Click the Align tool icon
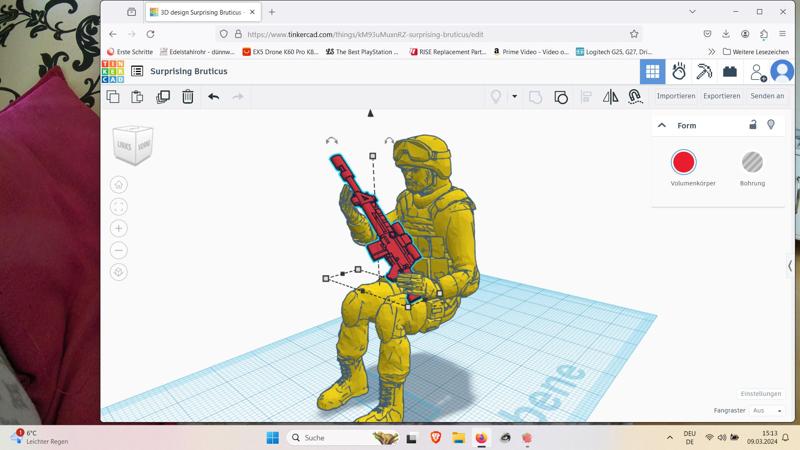Screen dimensions: 800x450 tap(586, 97)
